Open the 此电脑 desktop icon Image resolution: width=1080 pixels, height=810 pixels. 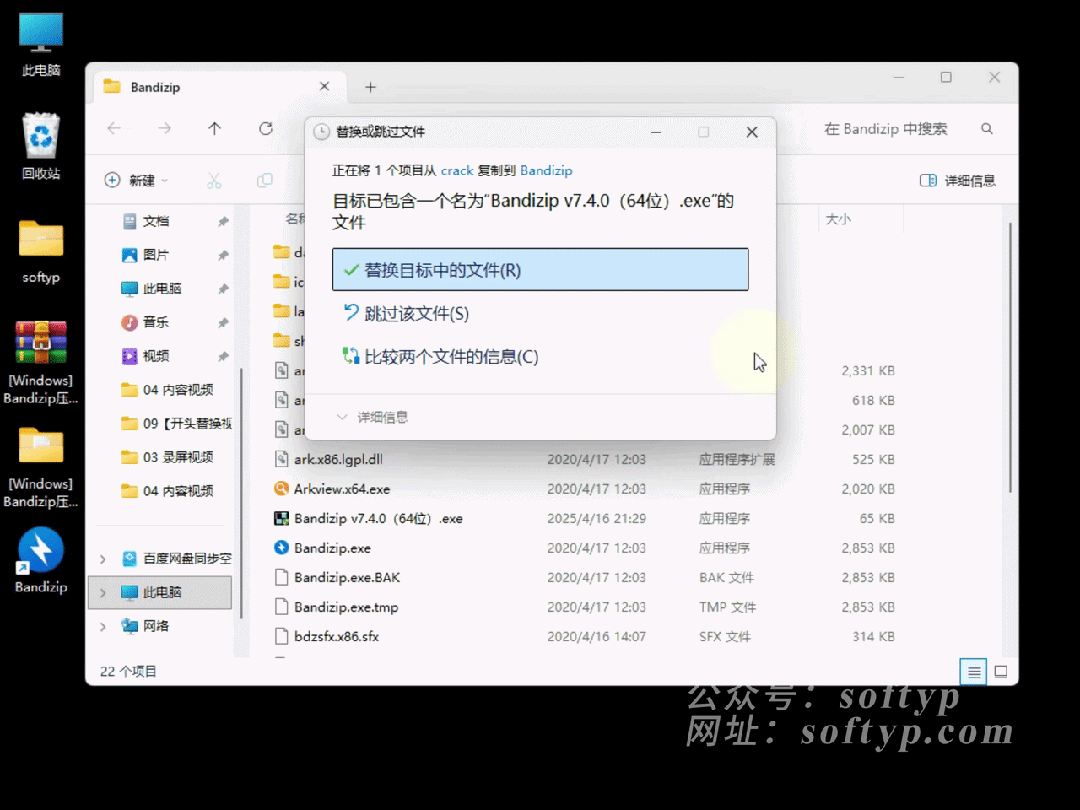[41, 43]
